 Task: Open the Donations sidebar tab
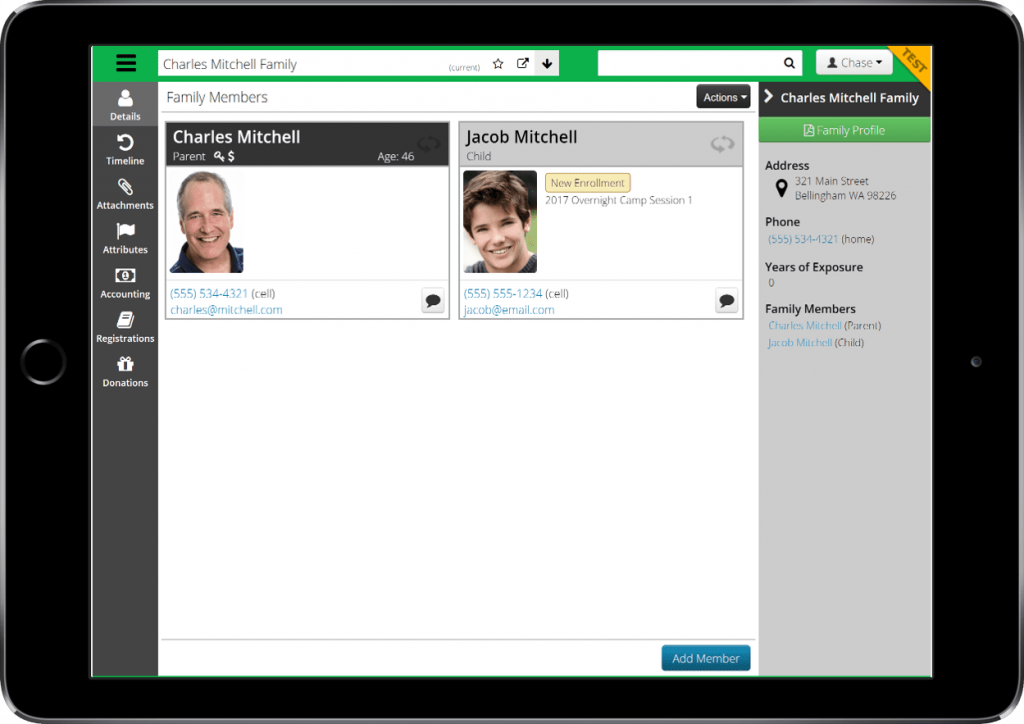(125, 371)
